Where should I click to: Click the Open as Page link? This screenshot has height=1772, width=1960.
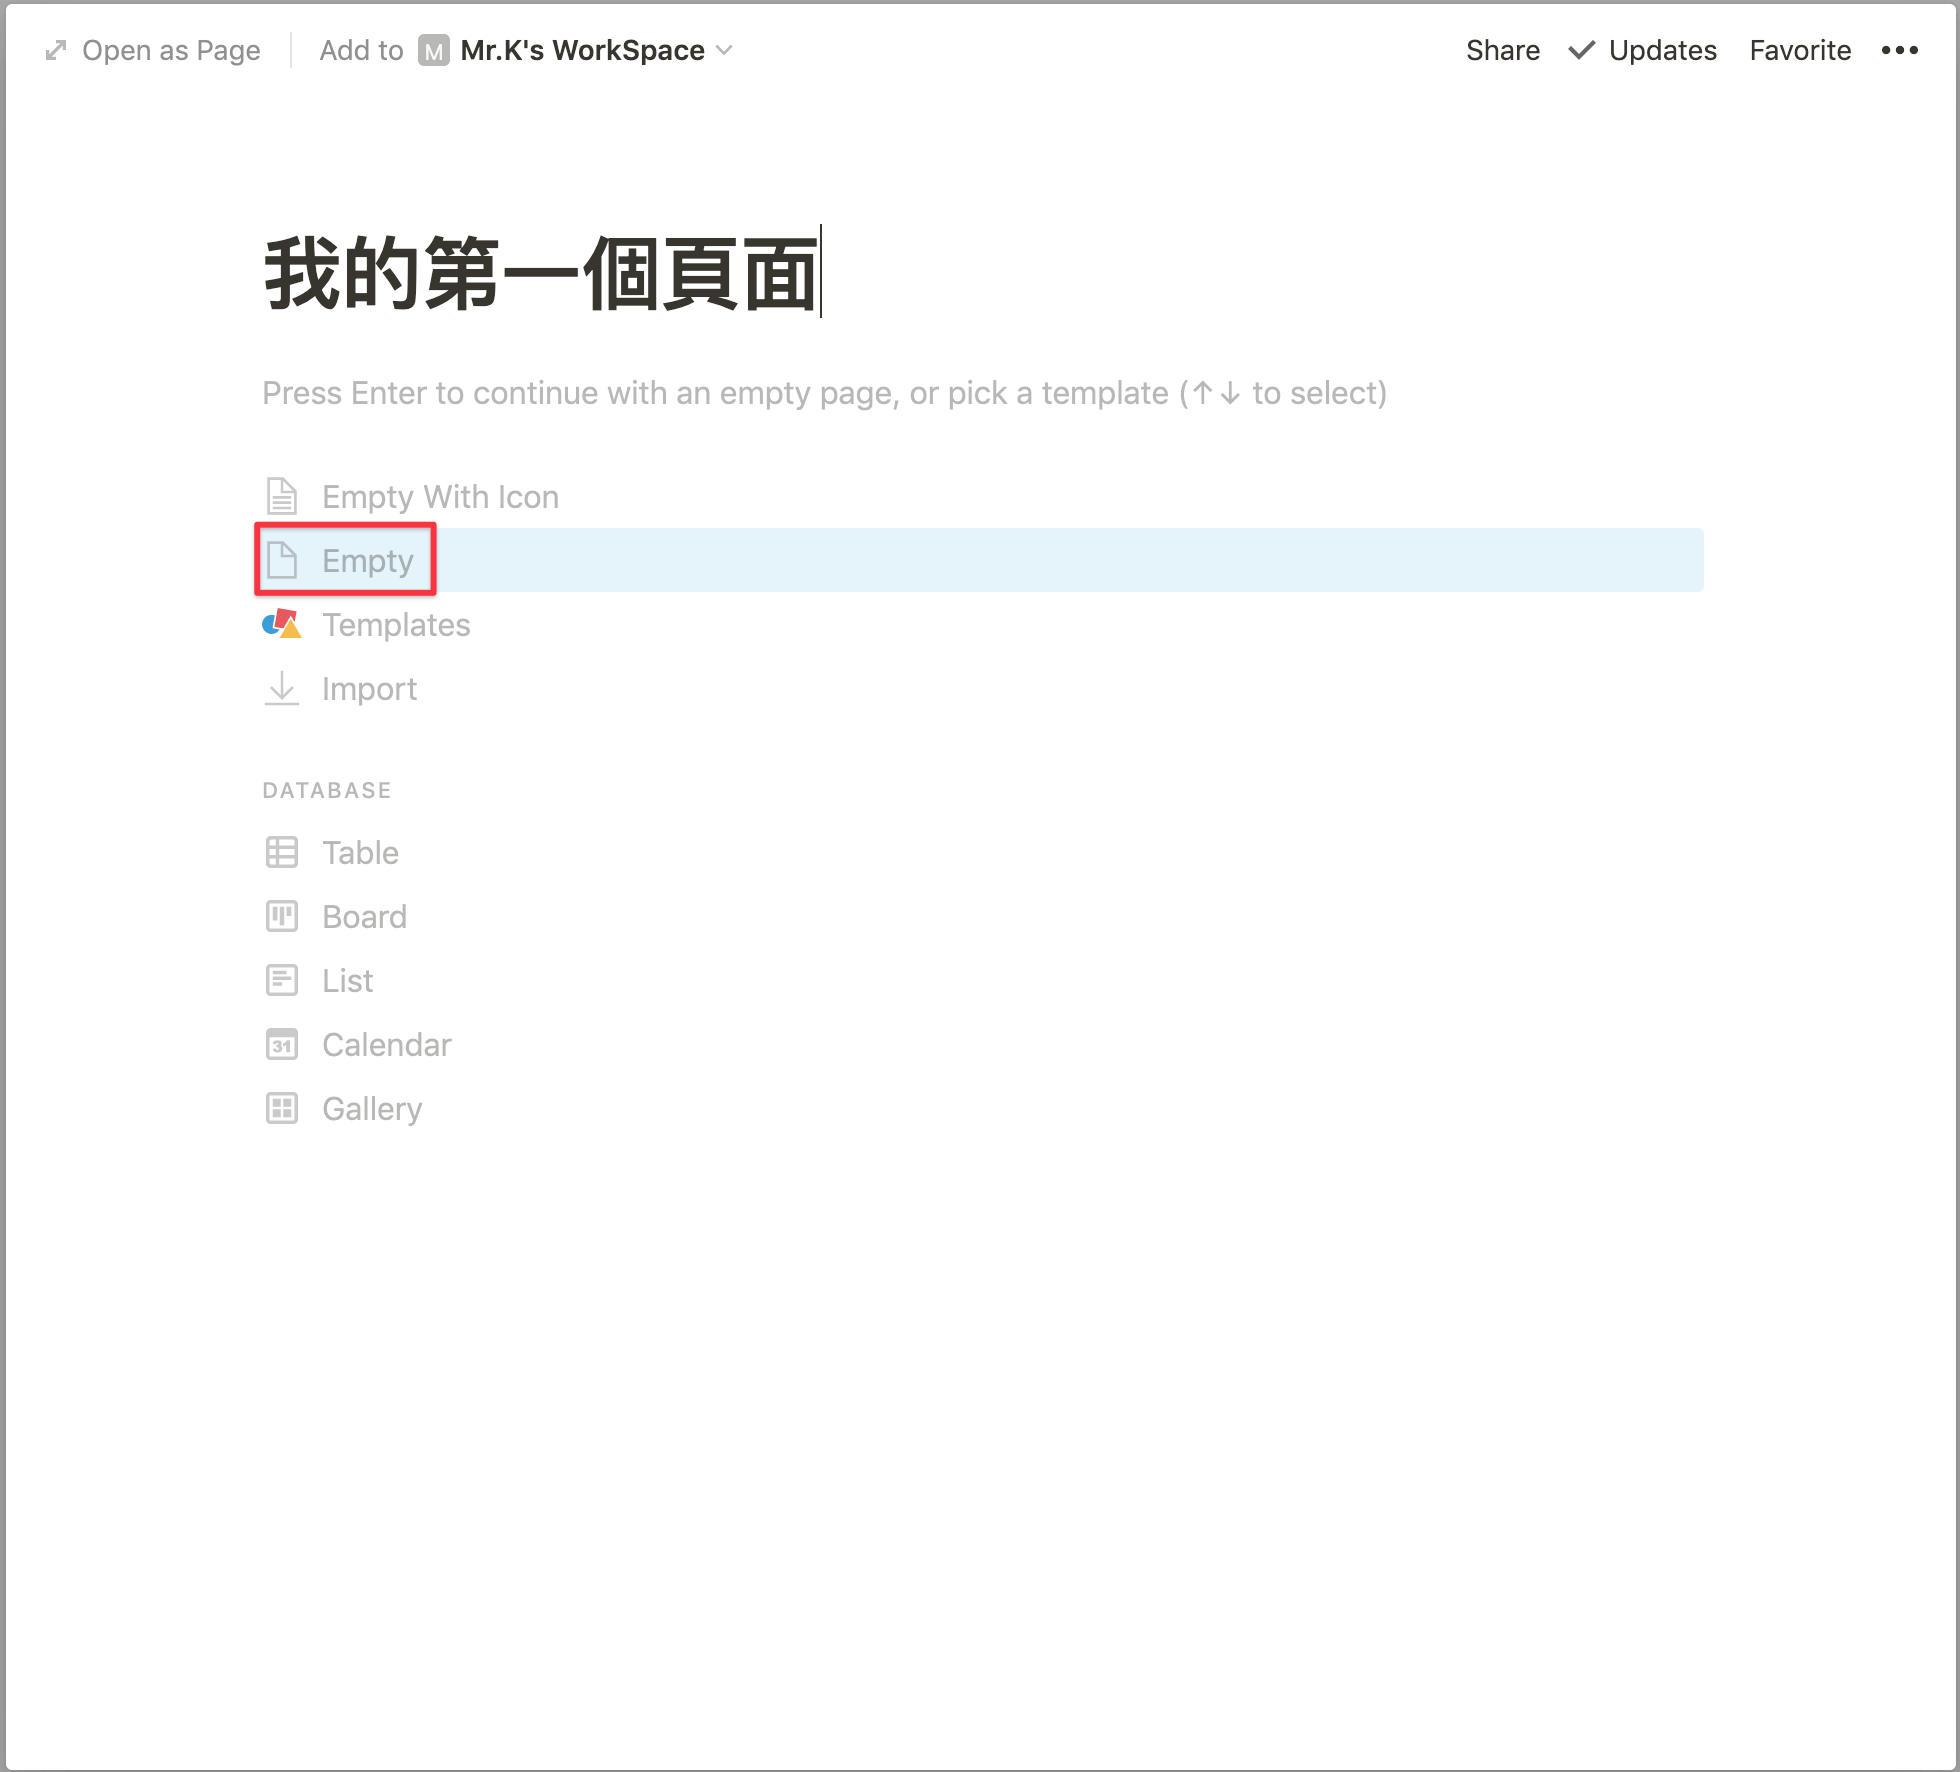click(171, 50)
